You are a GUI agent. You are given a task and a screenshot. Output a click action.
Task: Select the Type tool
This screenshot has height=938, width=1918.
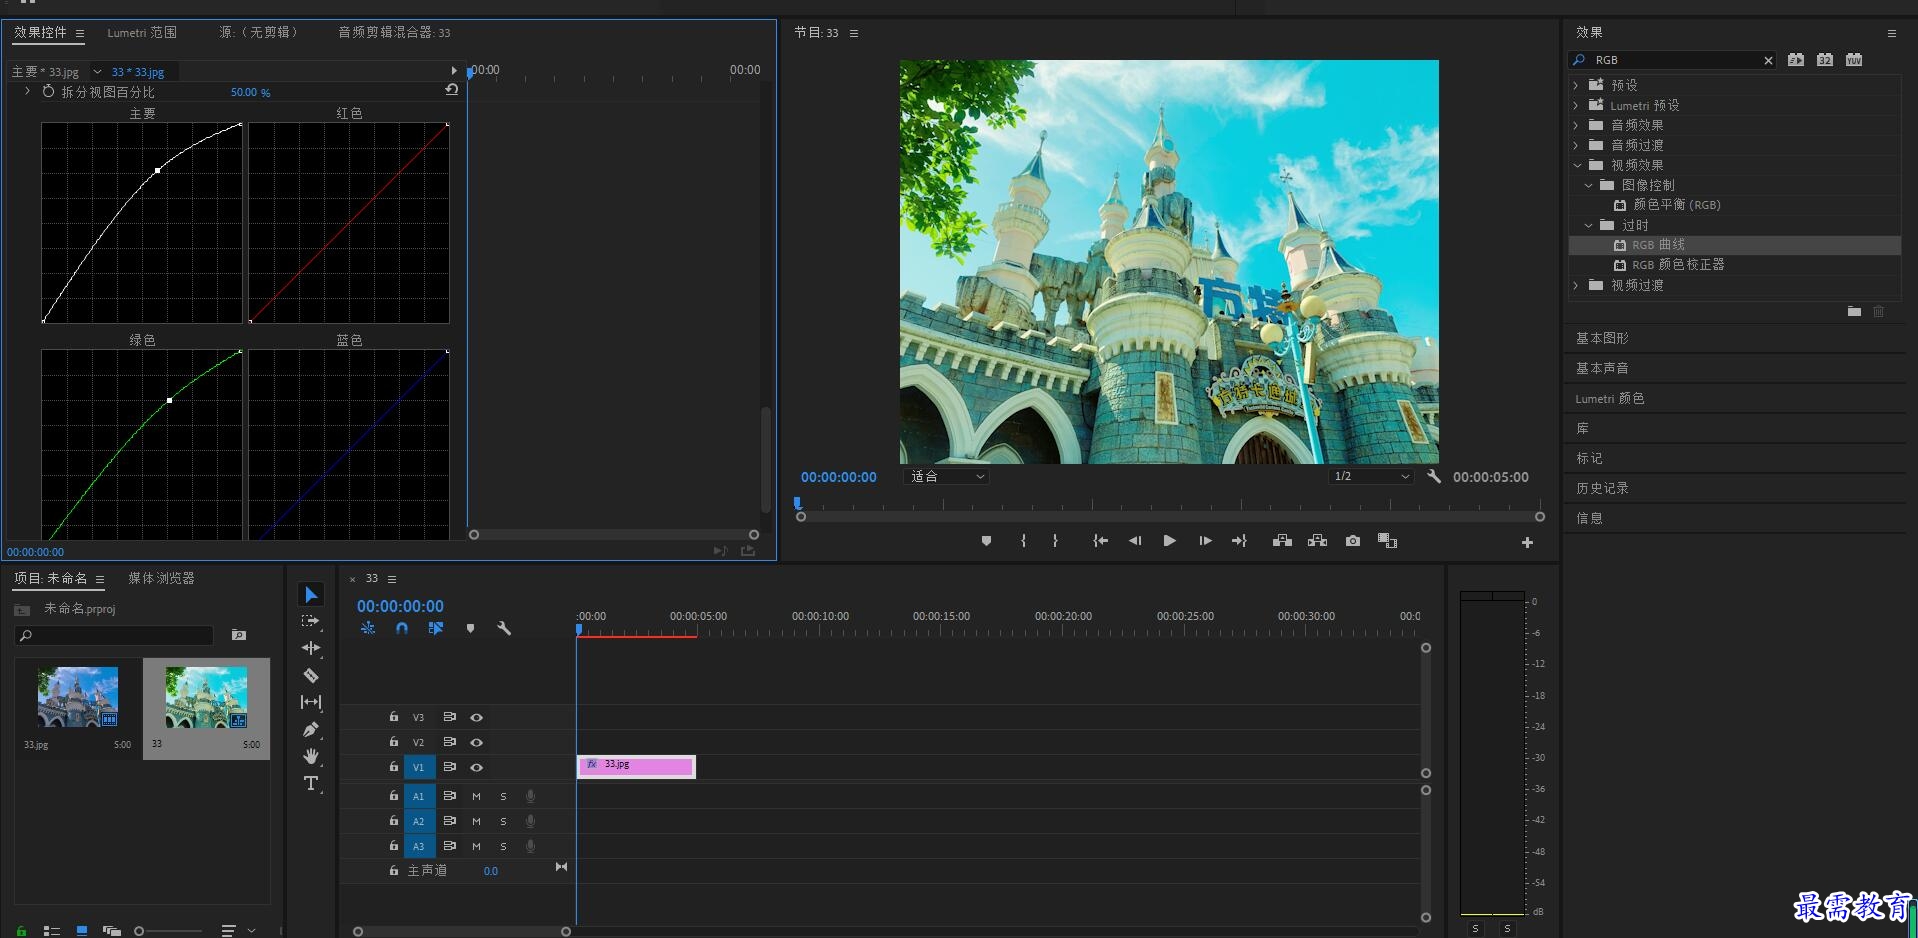(x=311, y=783)
